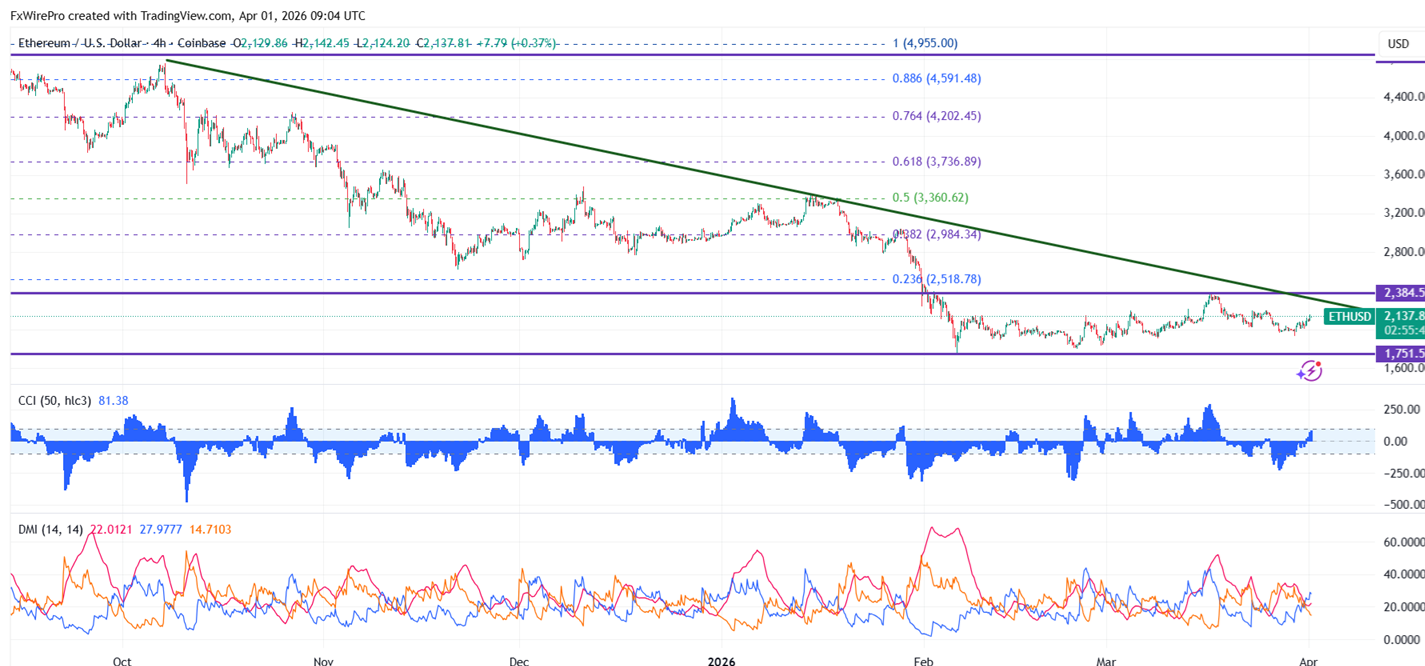
Task: Click the Apr label on time axis
Action: [1309, 661]
